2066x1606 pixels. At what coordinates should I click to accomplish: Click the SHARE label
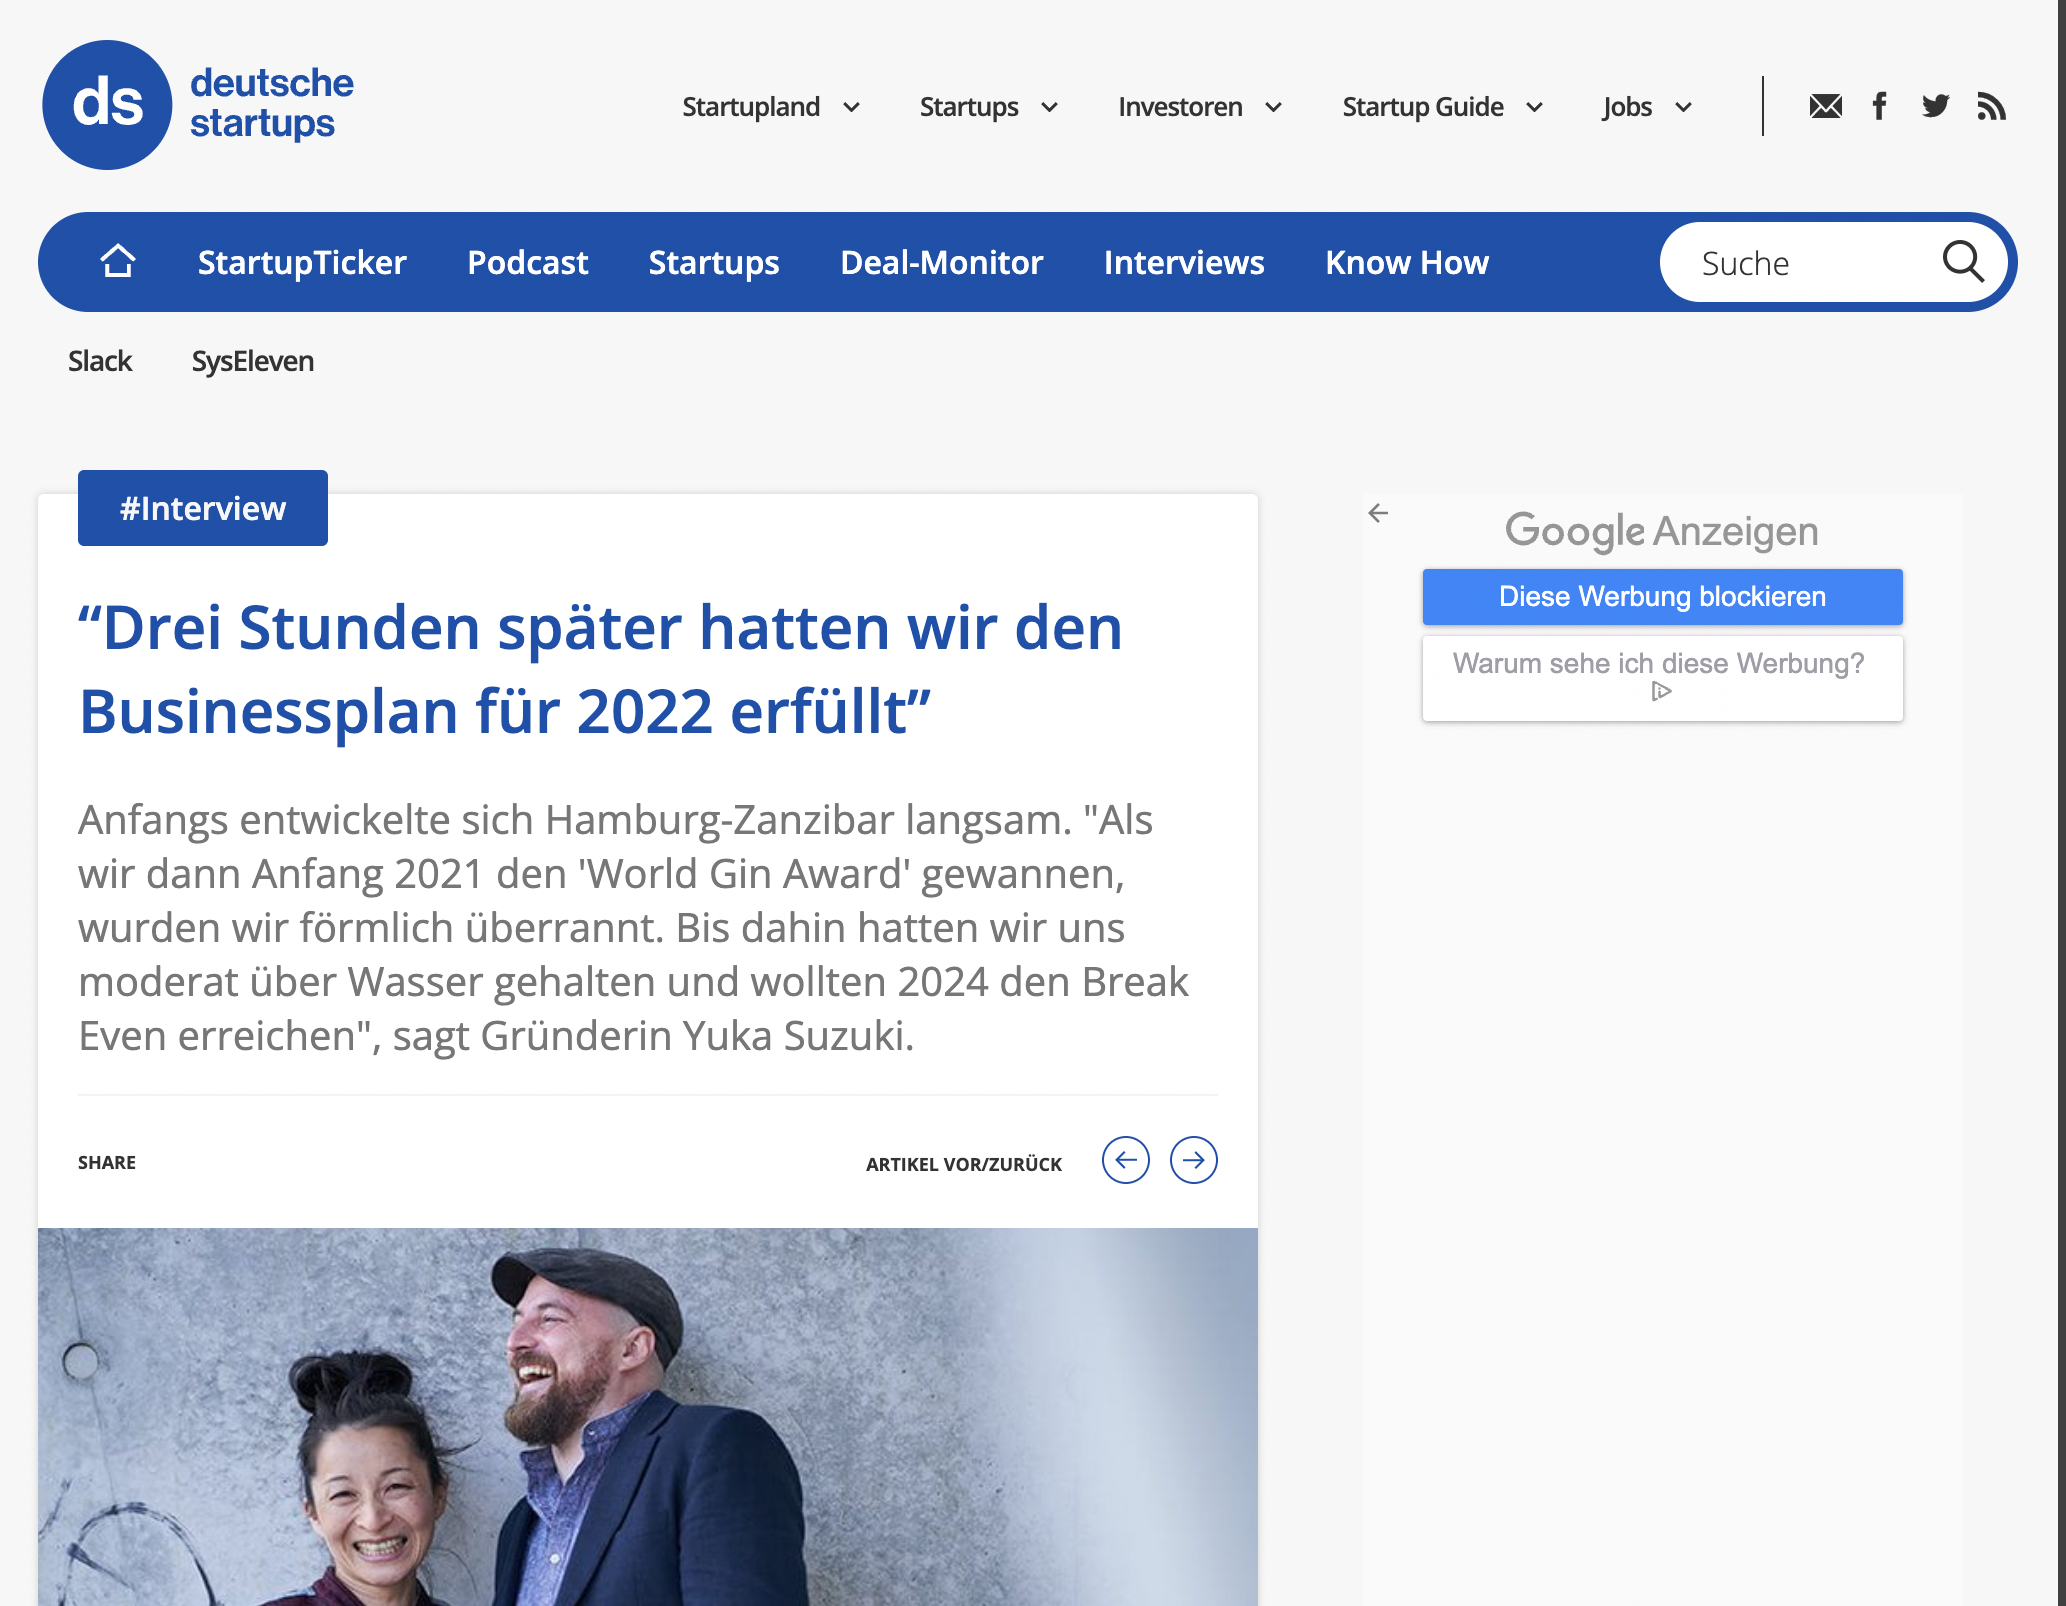(107, 1162)
